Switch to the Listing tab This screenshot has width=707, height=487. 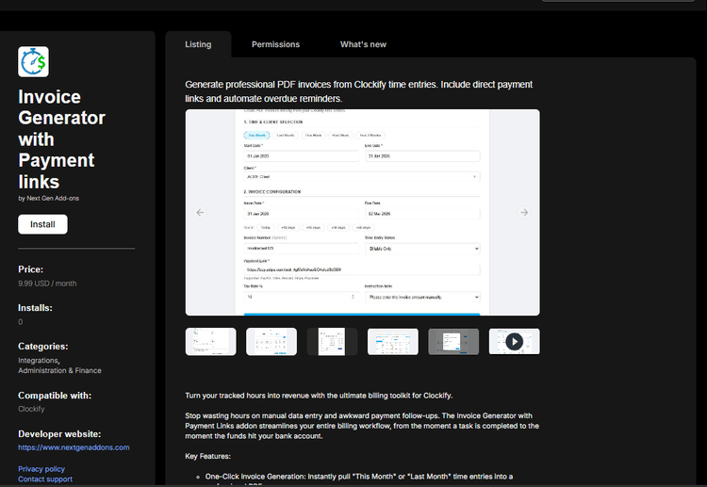(198, 44)
